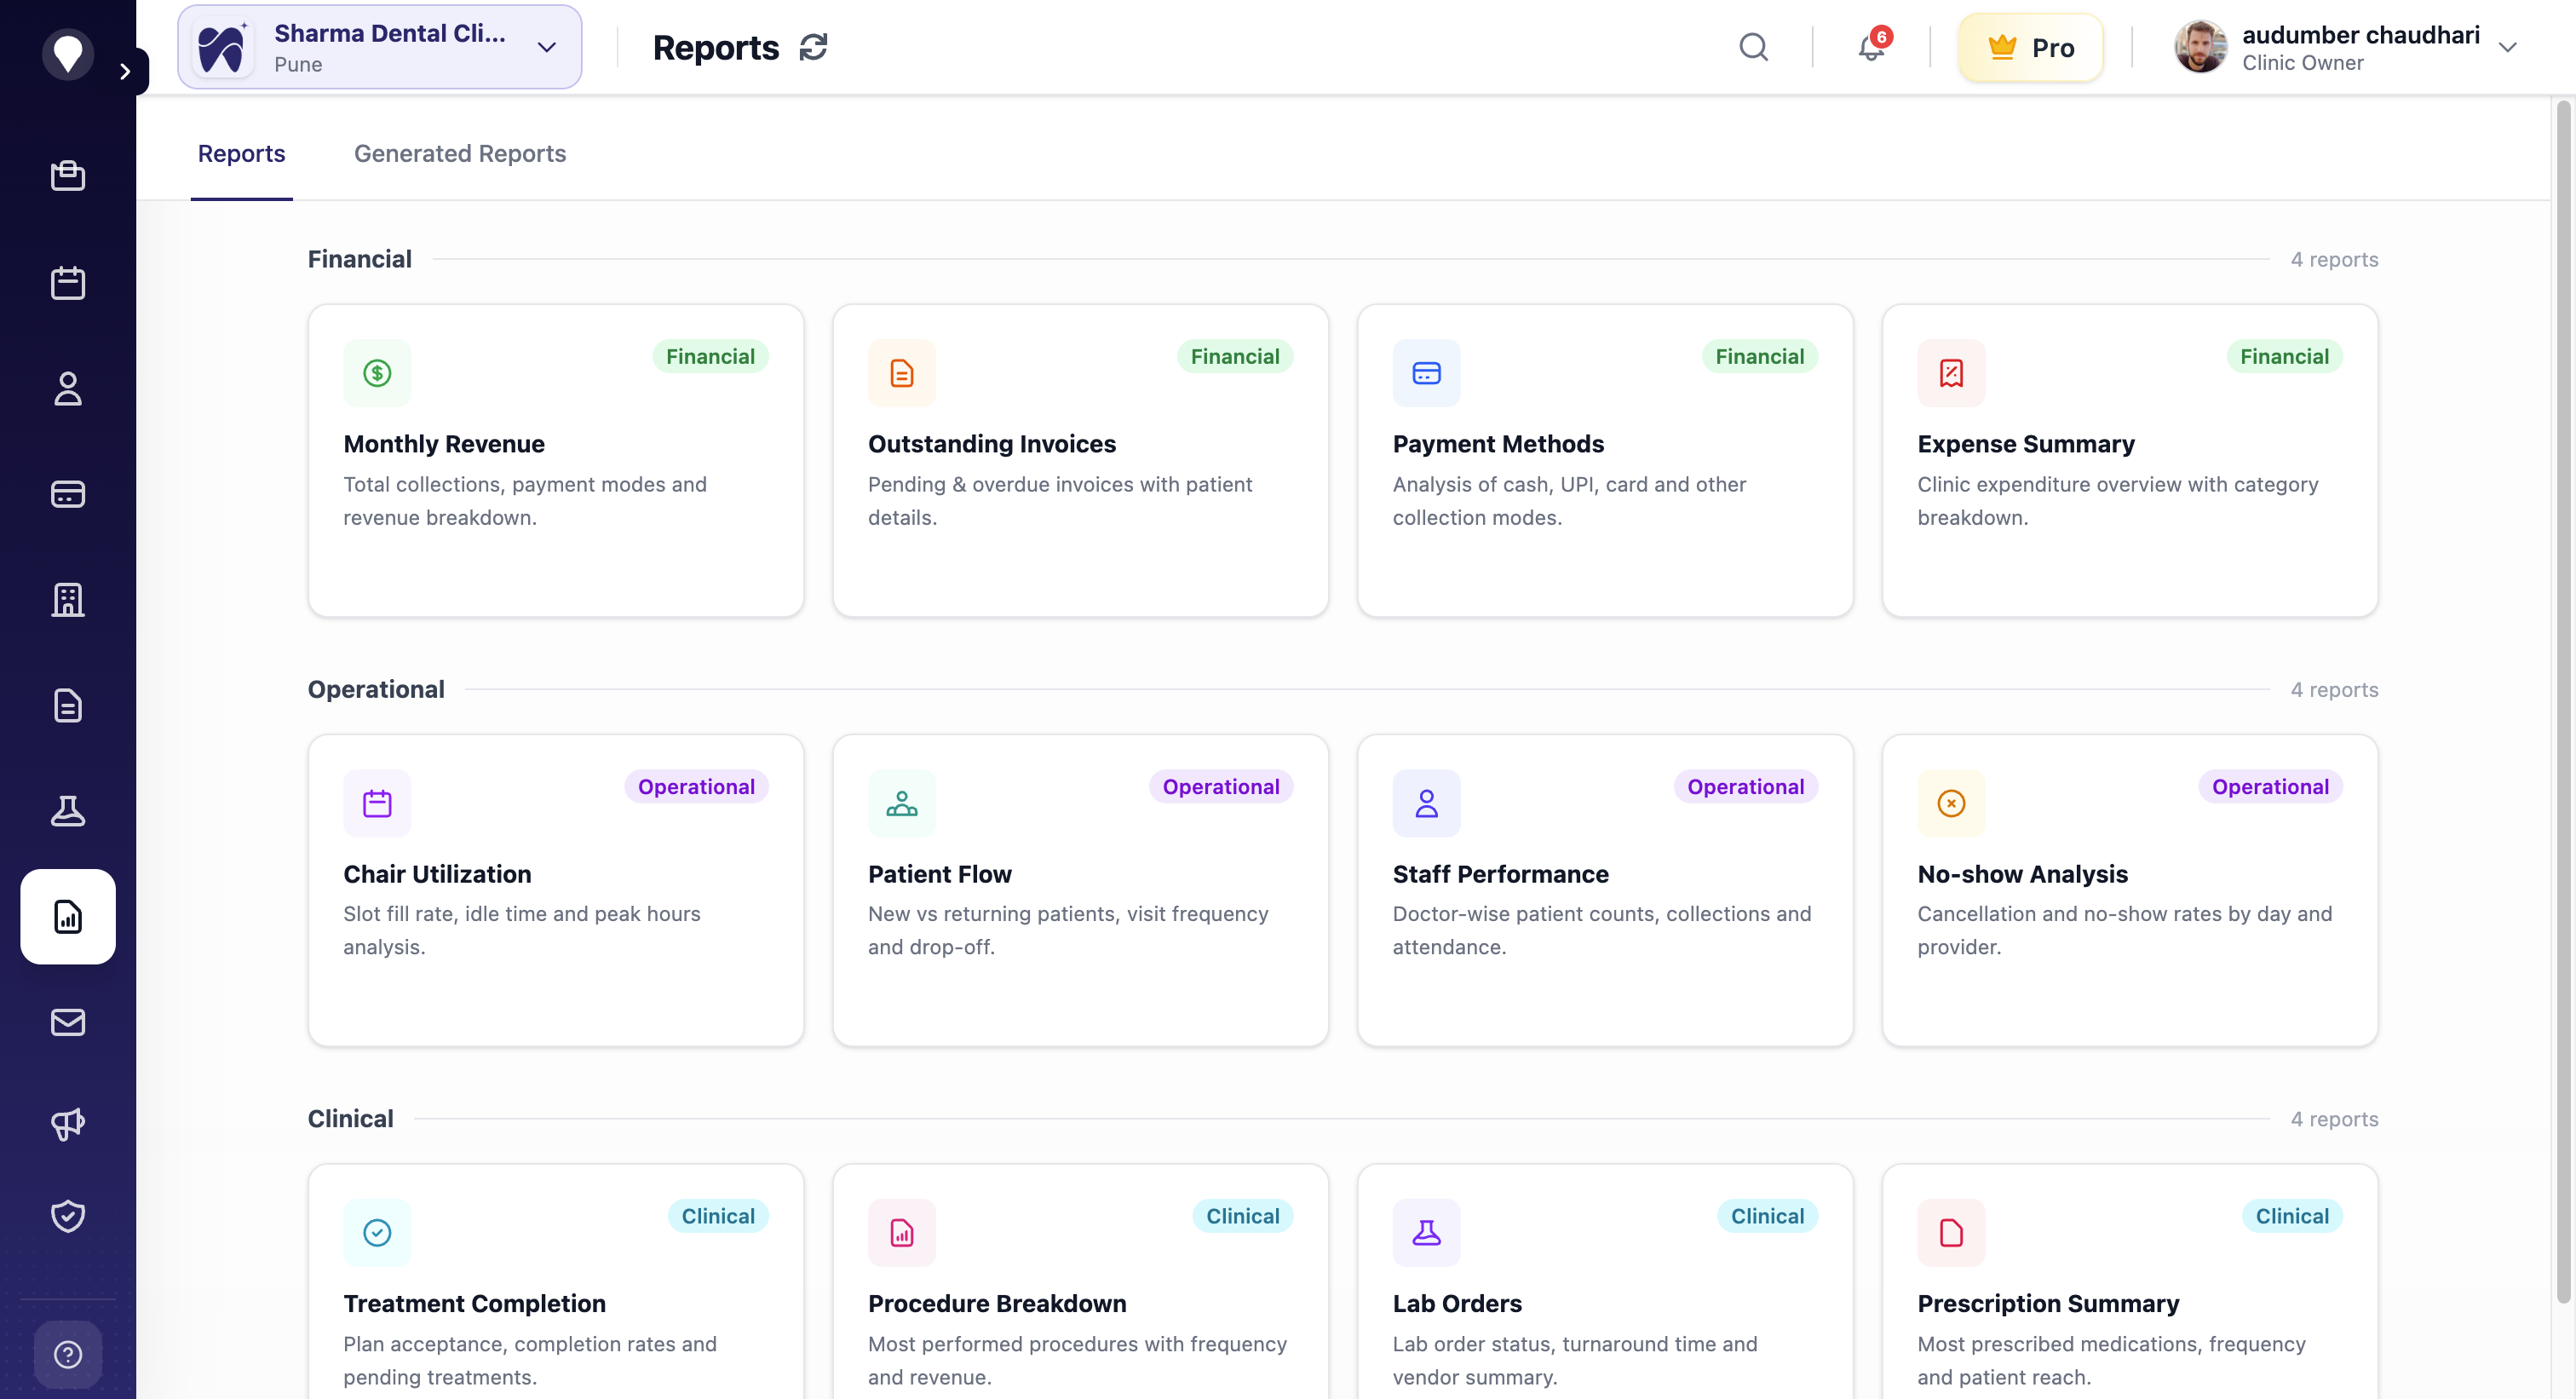
Task: Click the Clinical section heading
Action: [350, 1118]
